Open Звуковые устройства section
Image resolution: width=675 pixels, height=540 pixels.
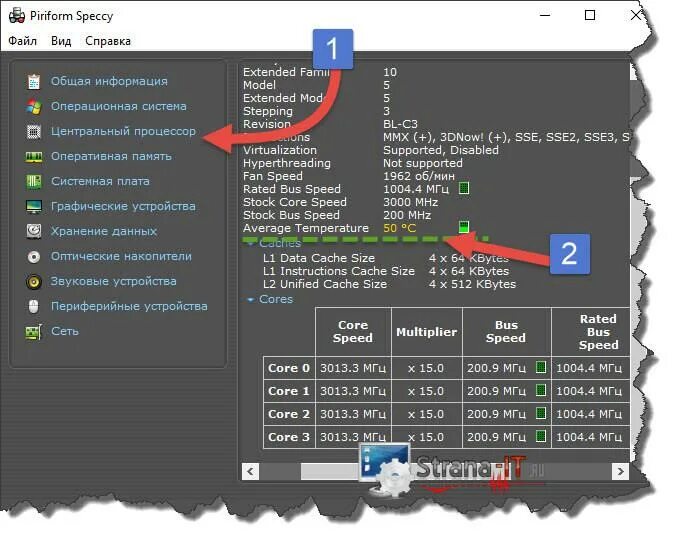pyautogui.click(x=114, y=281)
